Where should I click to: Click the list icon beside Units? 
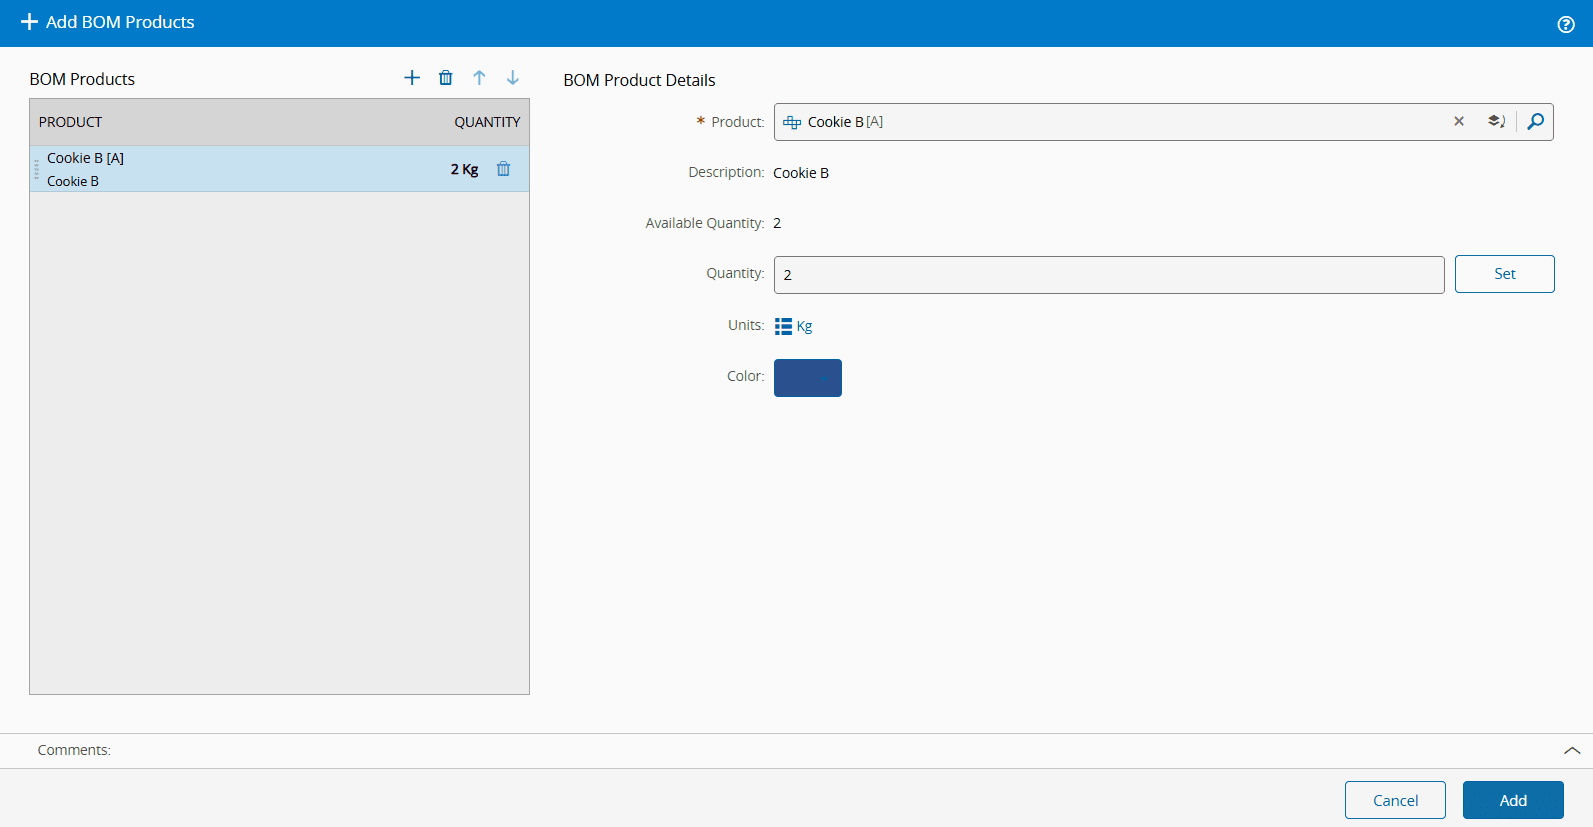coord(783,326)
